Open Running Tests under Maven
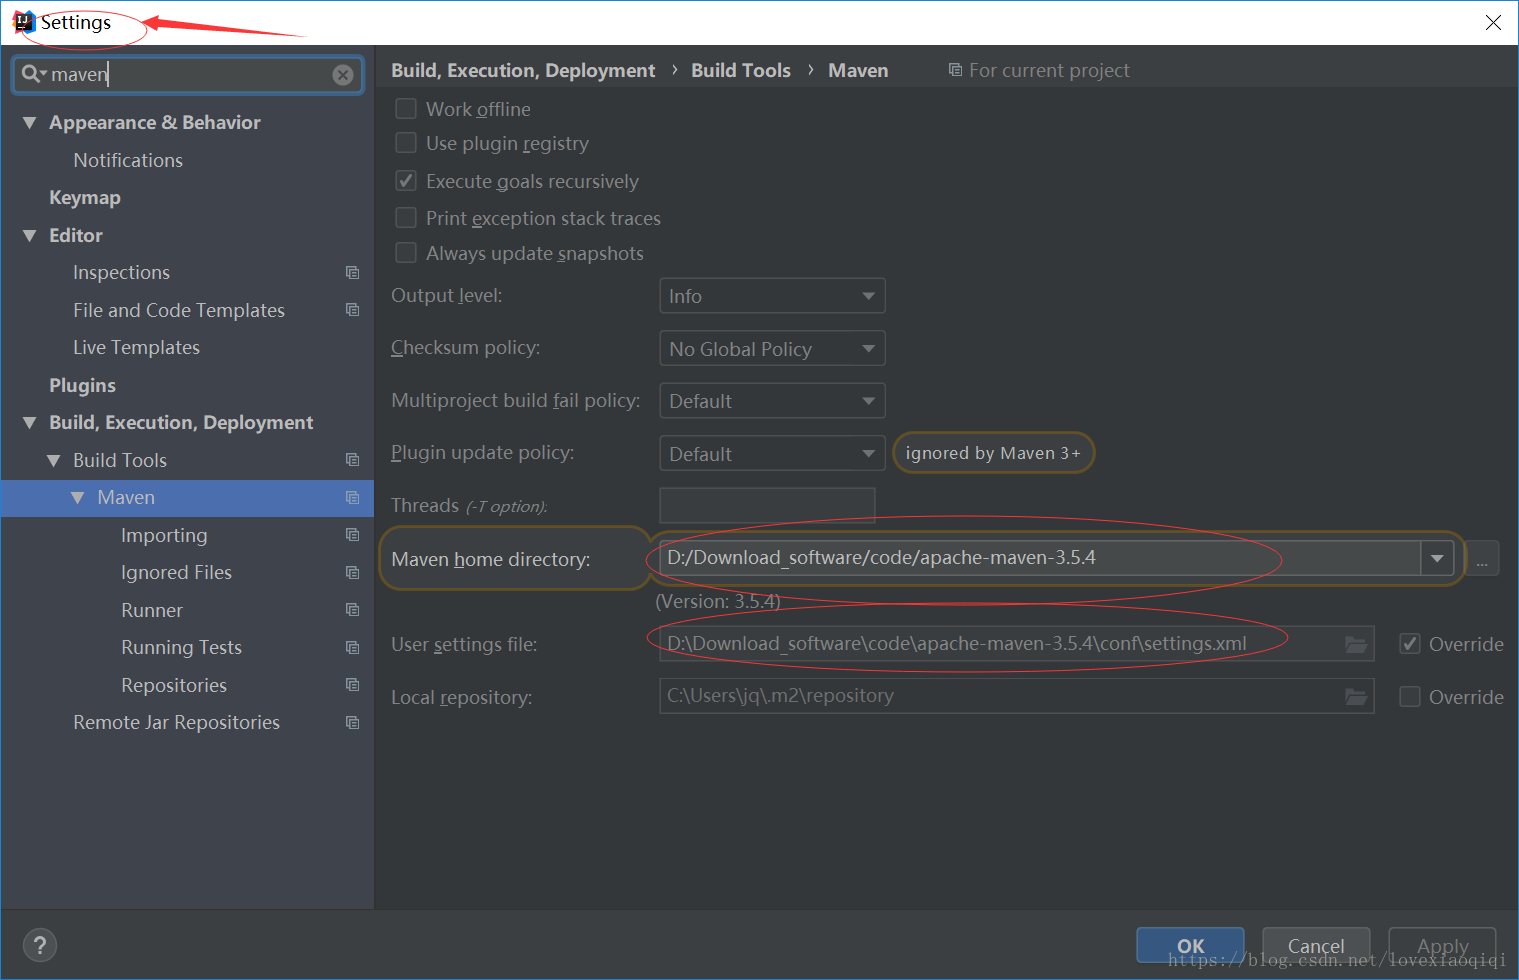Viewport: 1519px width, 980px height. click(x=181, y=647)
